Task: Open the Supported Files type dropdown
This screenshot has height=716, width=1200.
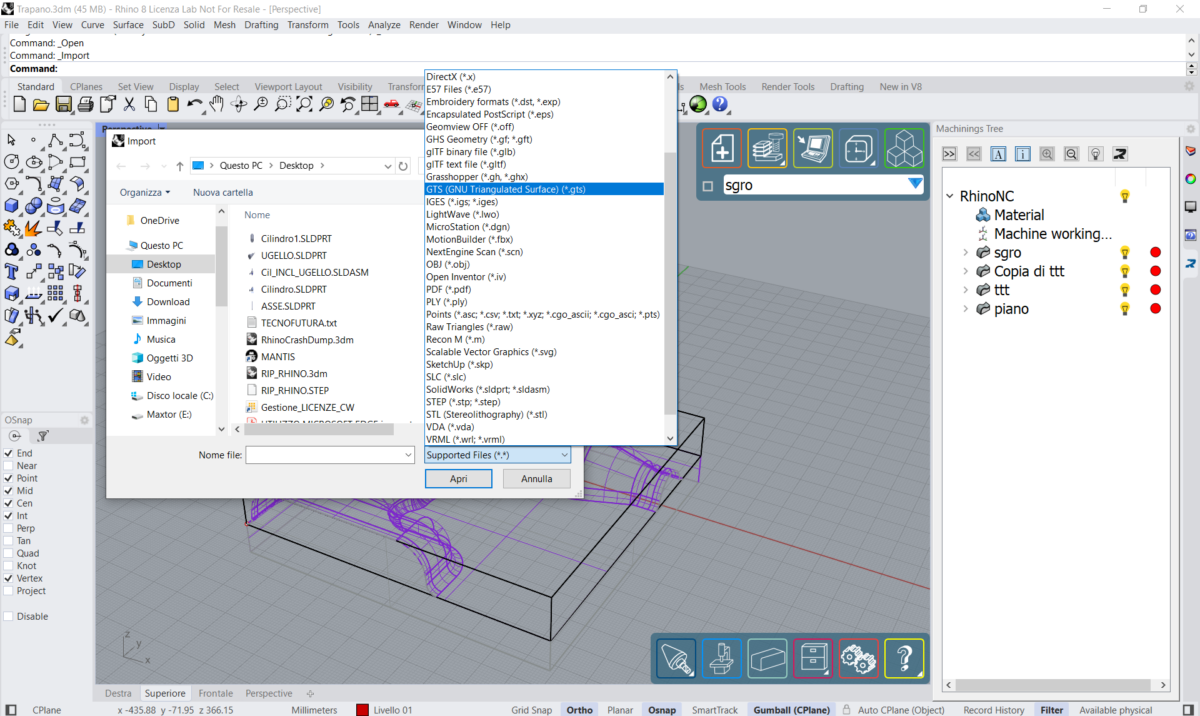Action: 498,455
